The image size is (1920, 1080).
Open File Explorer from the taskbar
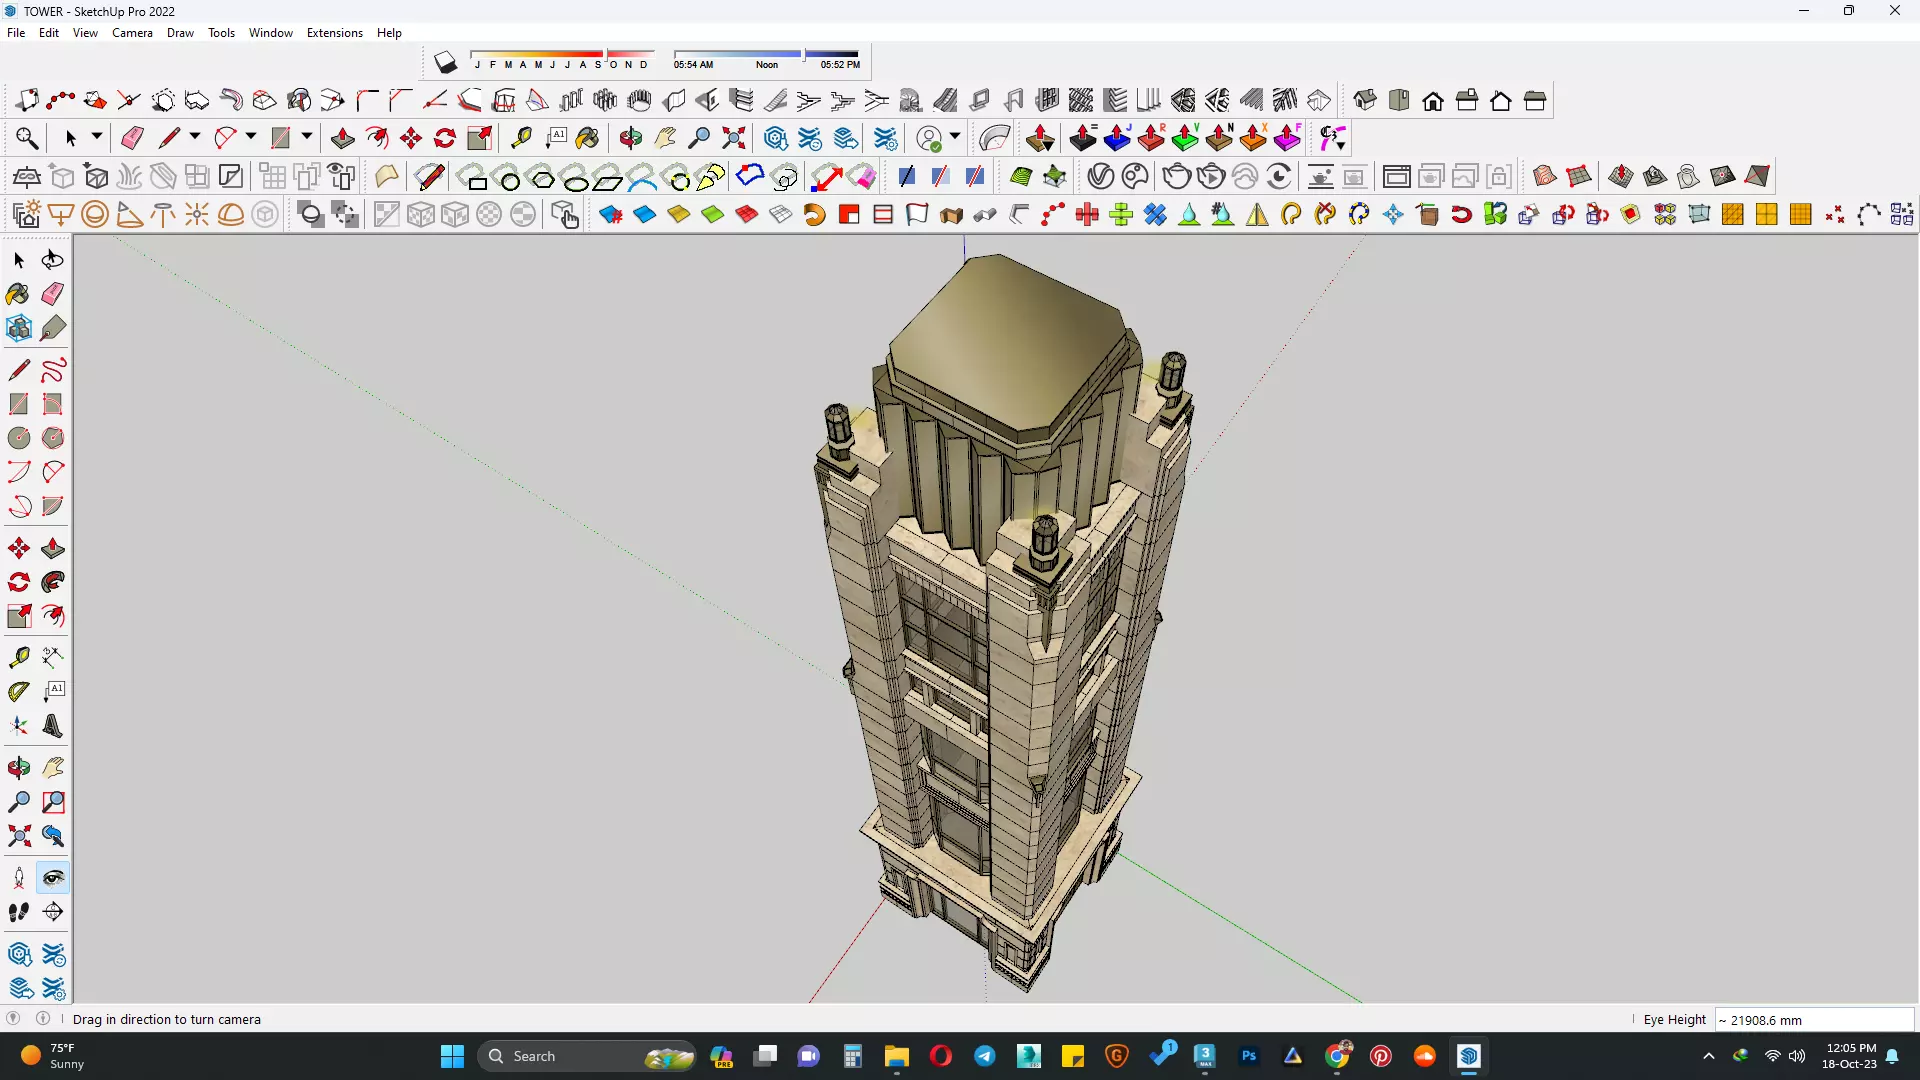[x=896, y=1056]
